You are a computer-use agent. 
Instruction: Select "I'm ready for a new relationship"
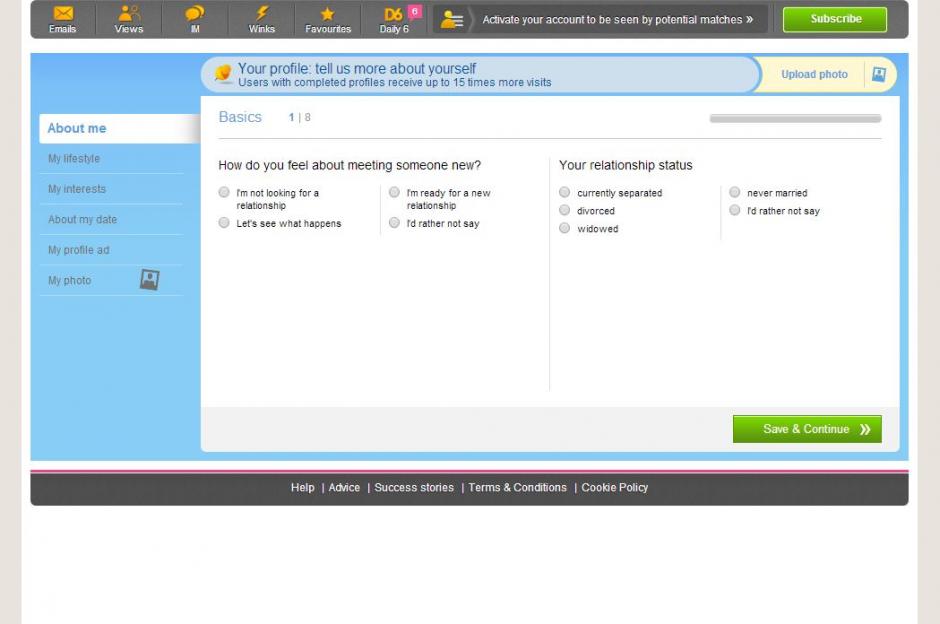pyautogui.click(x=394, y=192)
